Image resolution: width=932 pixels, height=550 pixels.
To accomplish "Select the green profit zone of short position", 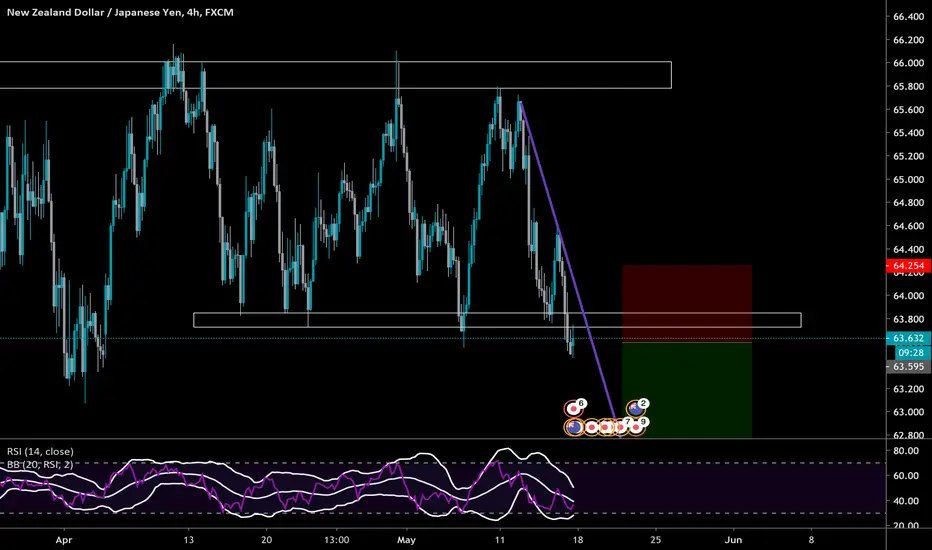I will [687, 390].
